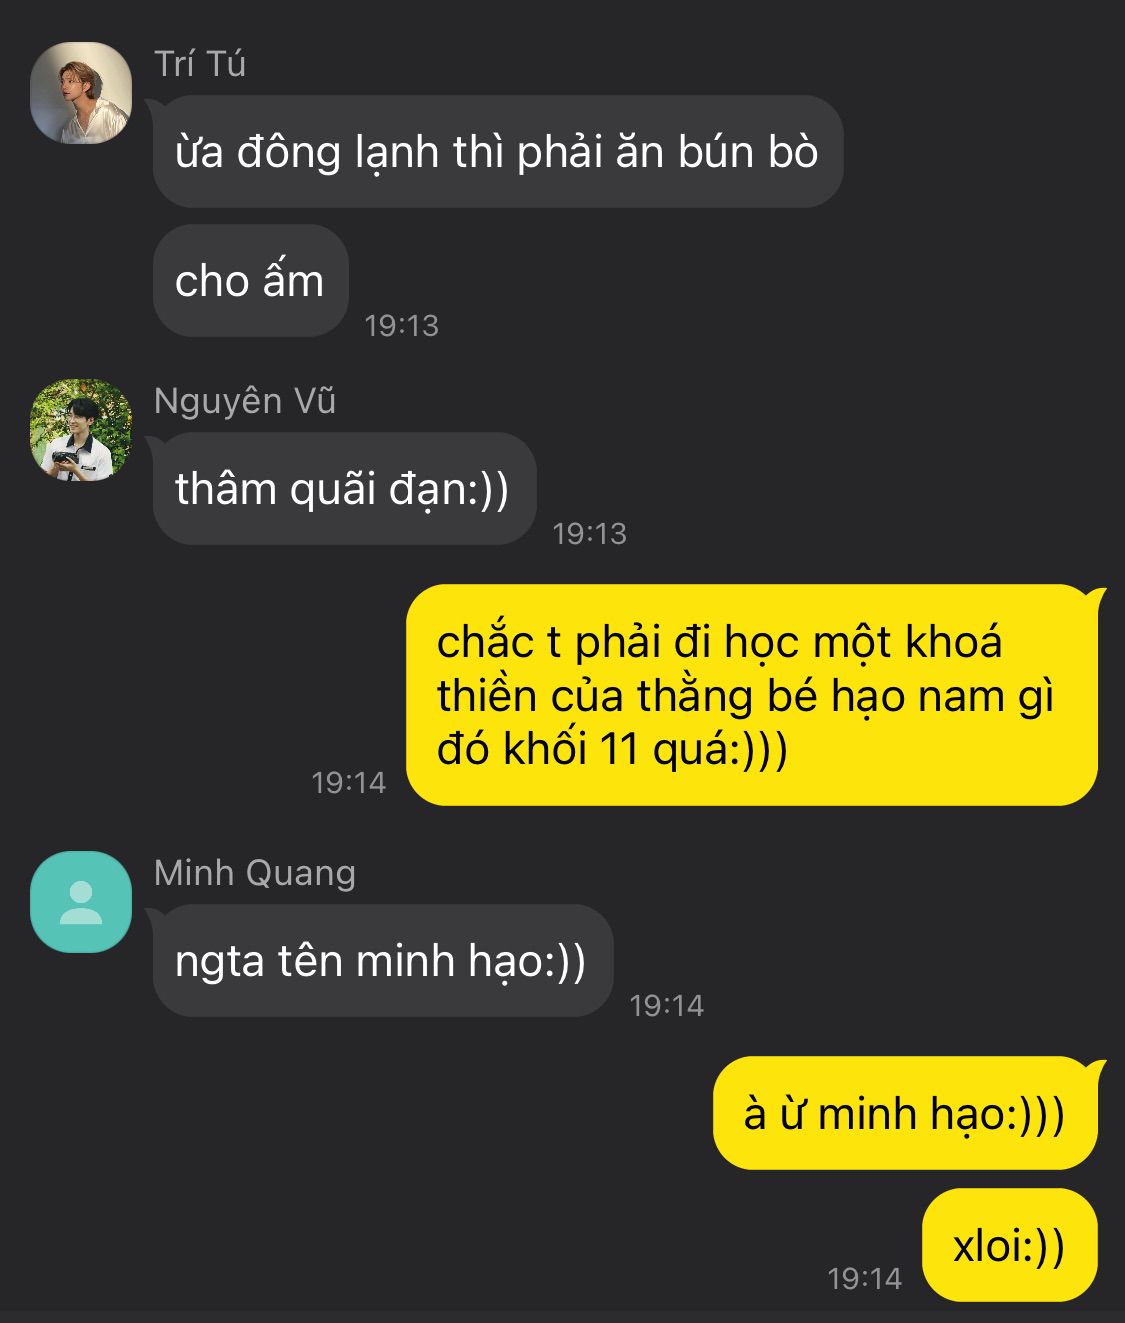The height and width of the screenshot is (1323, 1125).
Task: Tap the 19:14 timestamp beside the long yellow message
Action: click(x=349, y=782)
